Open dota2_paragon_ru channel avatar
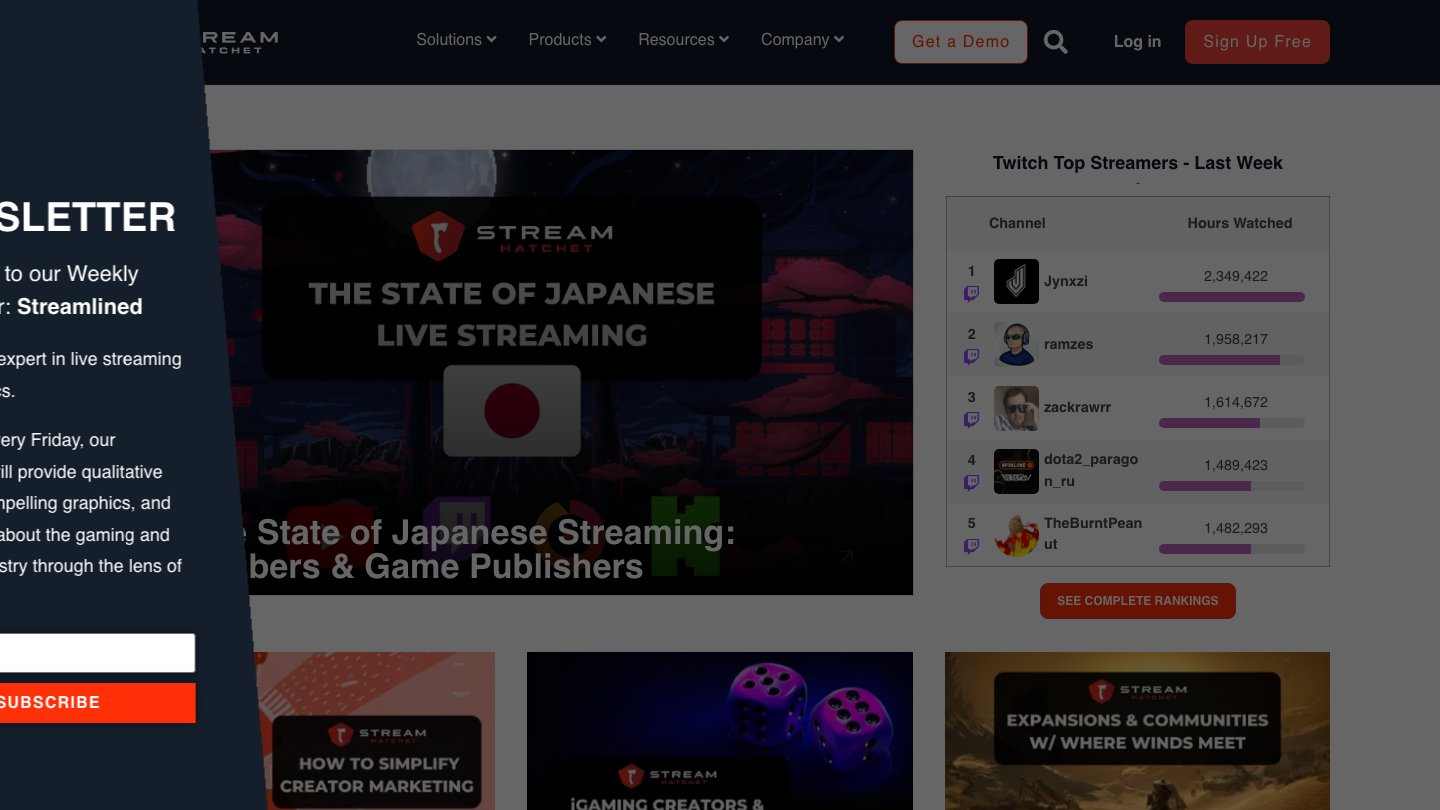This screenshot has width=1440, height=810. coord(1016,471)
